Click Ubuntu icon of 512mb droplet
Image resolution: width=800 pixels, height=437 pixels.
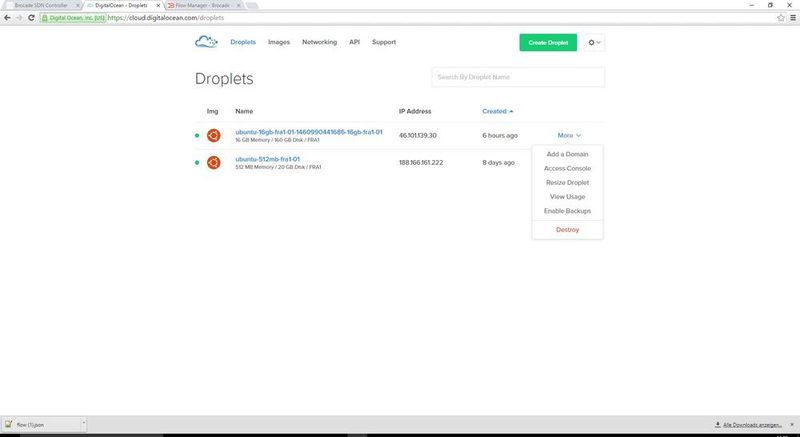point(213,163)
